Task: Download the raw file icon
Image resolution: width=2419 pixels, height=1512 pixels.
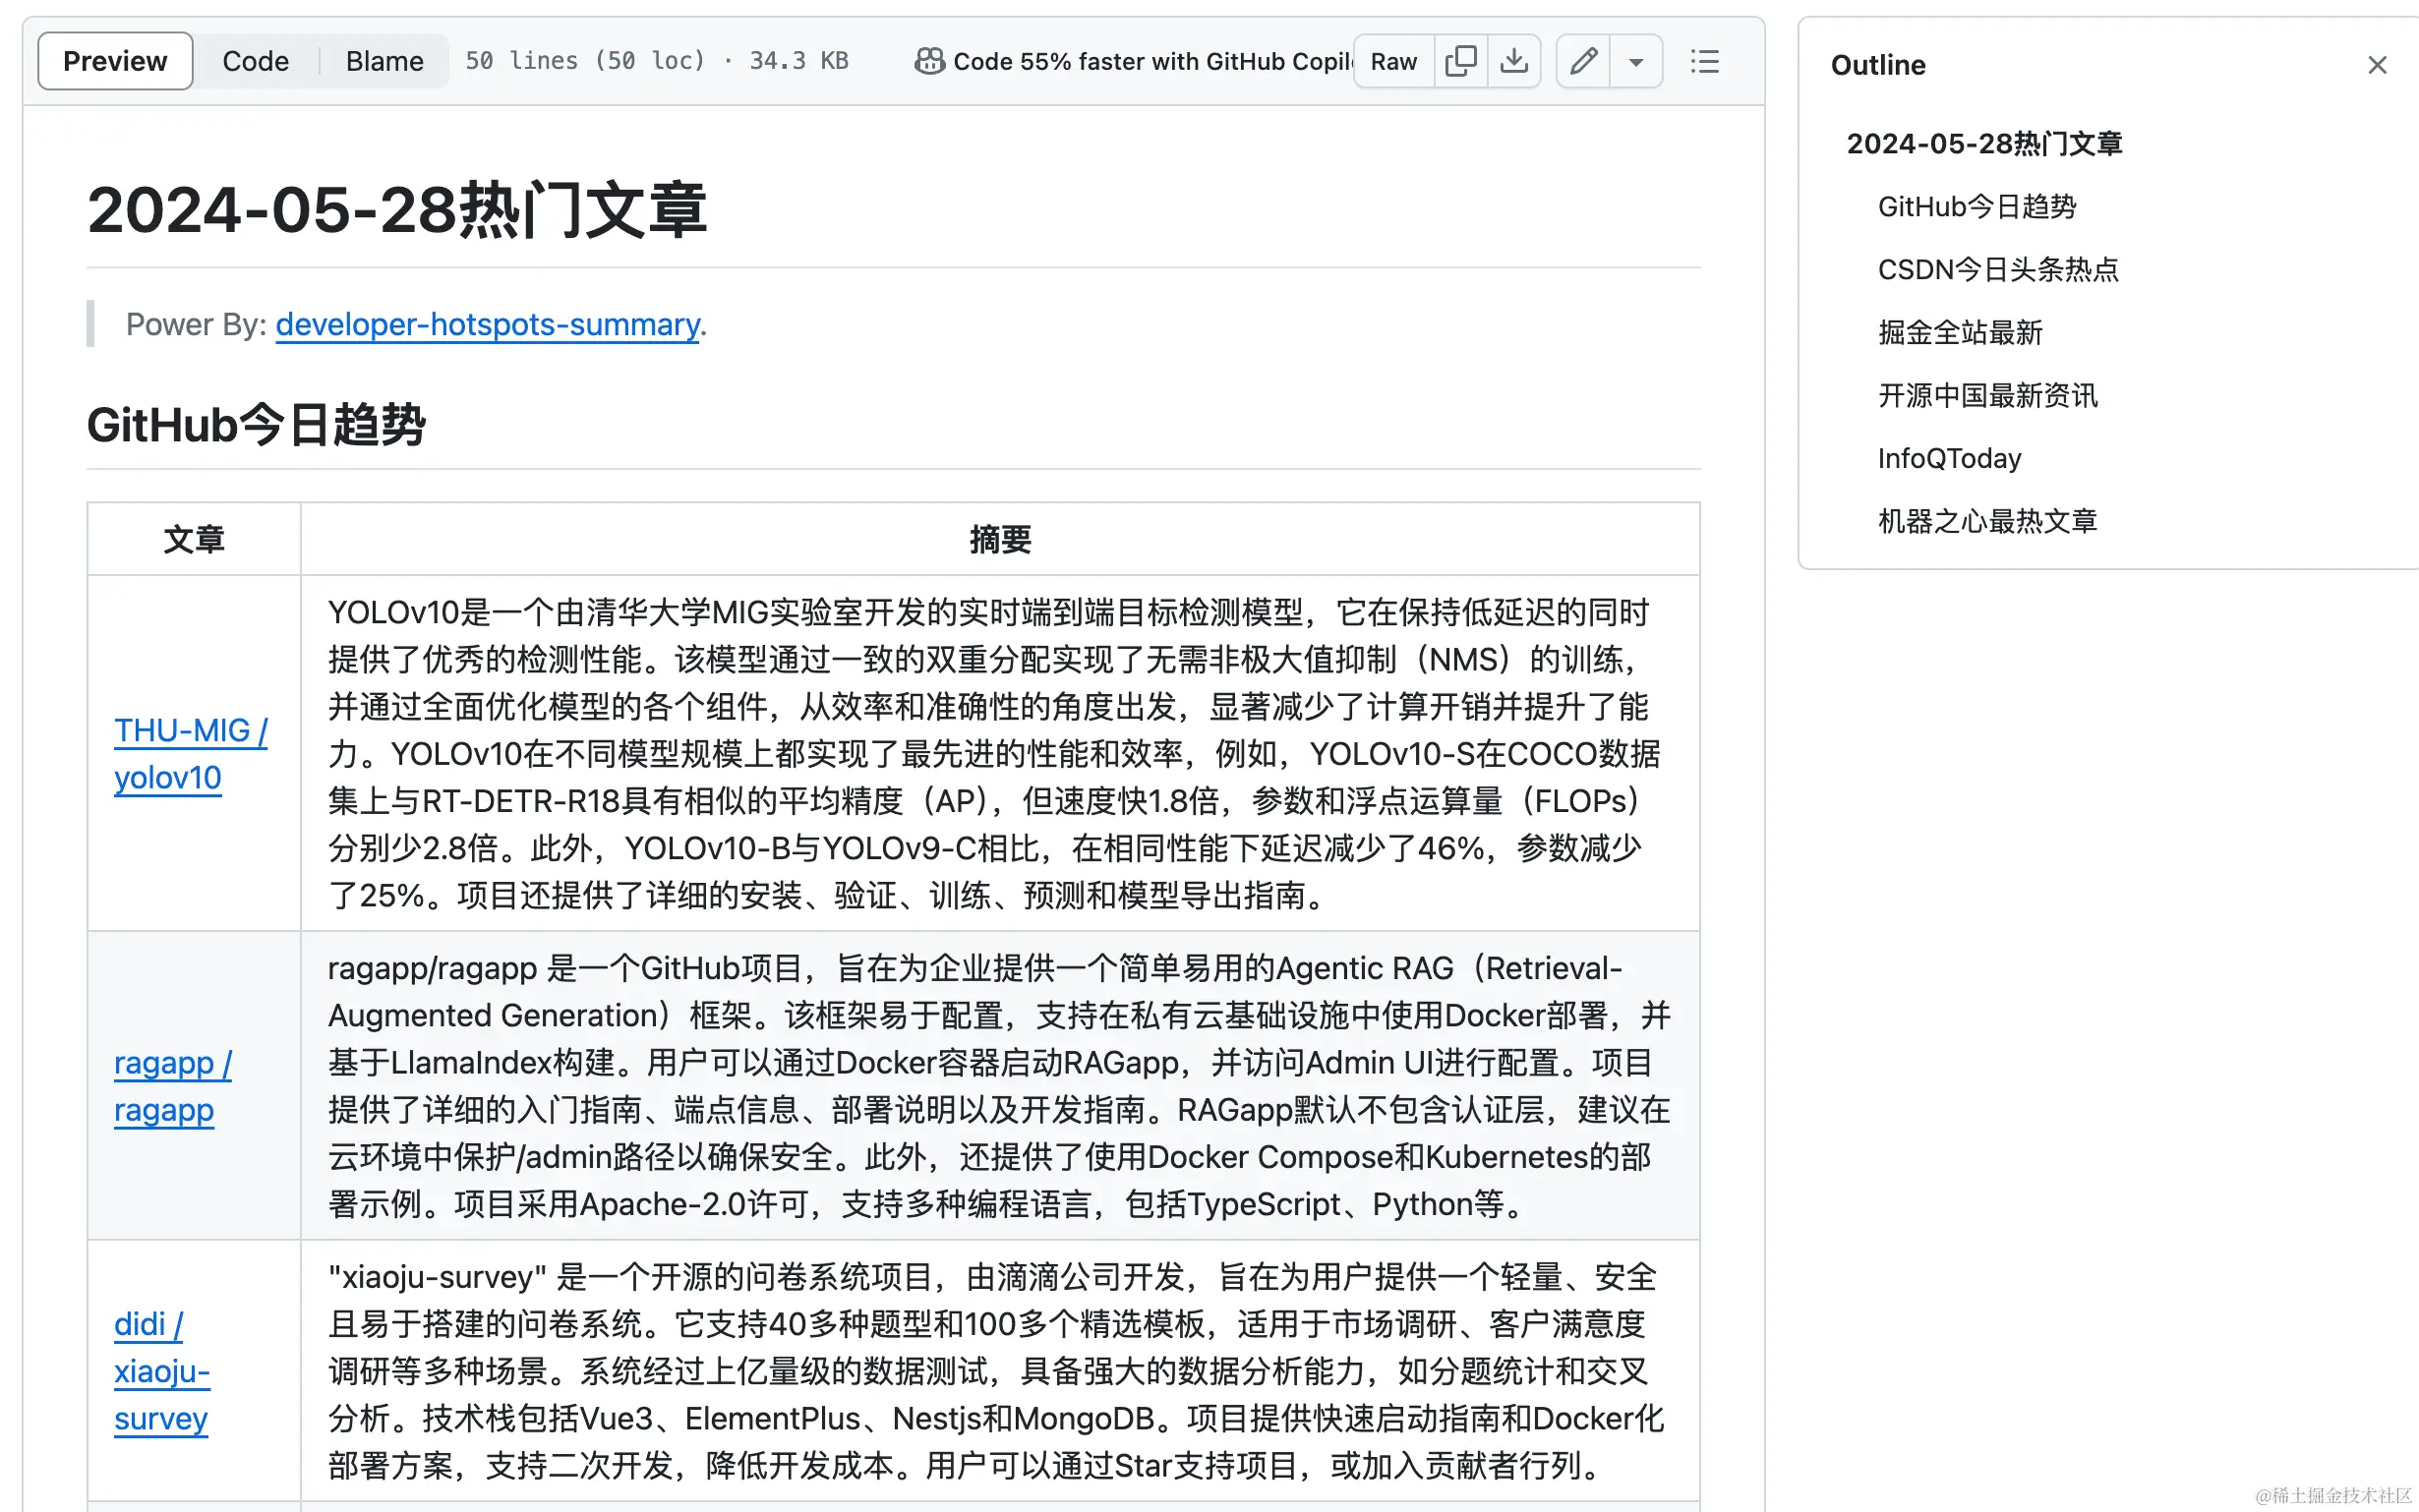Action: [1514, 61]
